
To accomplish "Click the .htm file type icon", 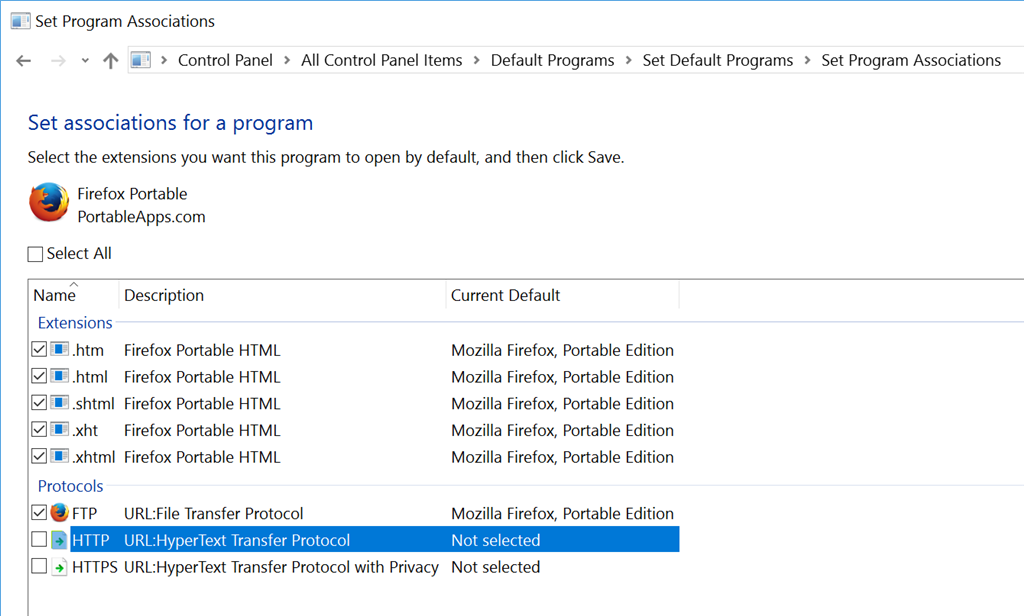I will (59, 349).
